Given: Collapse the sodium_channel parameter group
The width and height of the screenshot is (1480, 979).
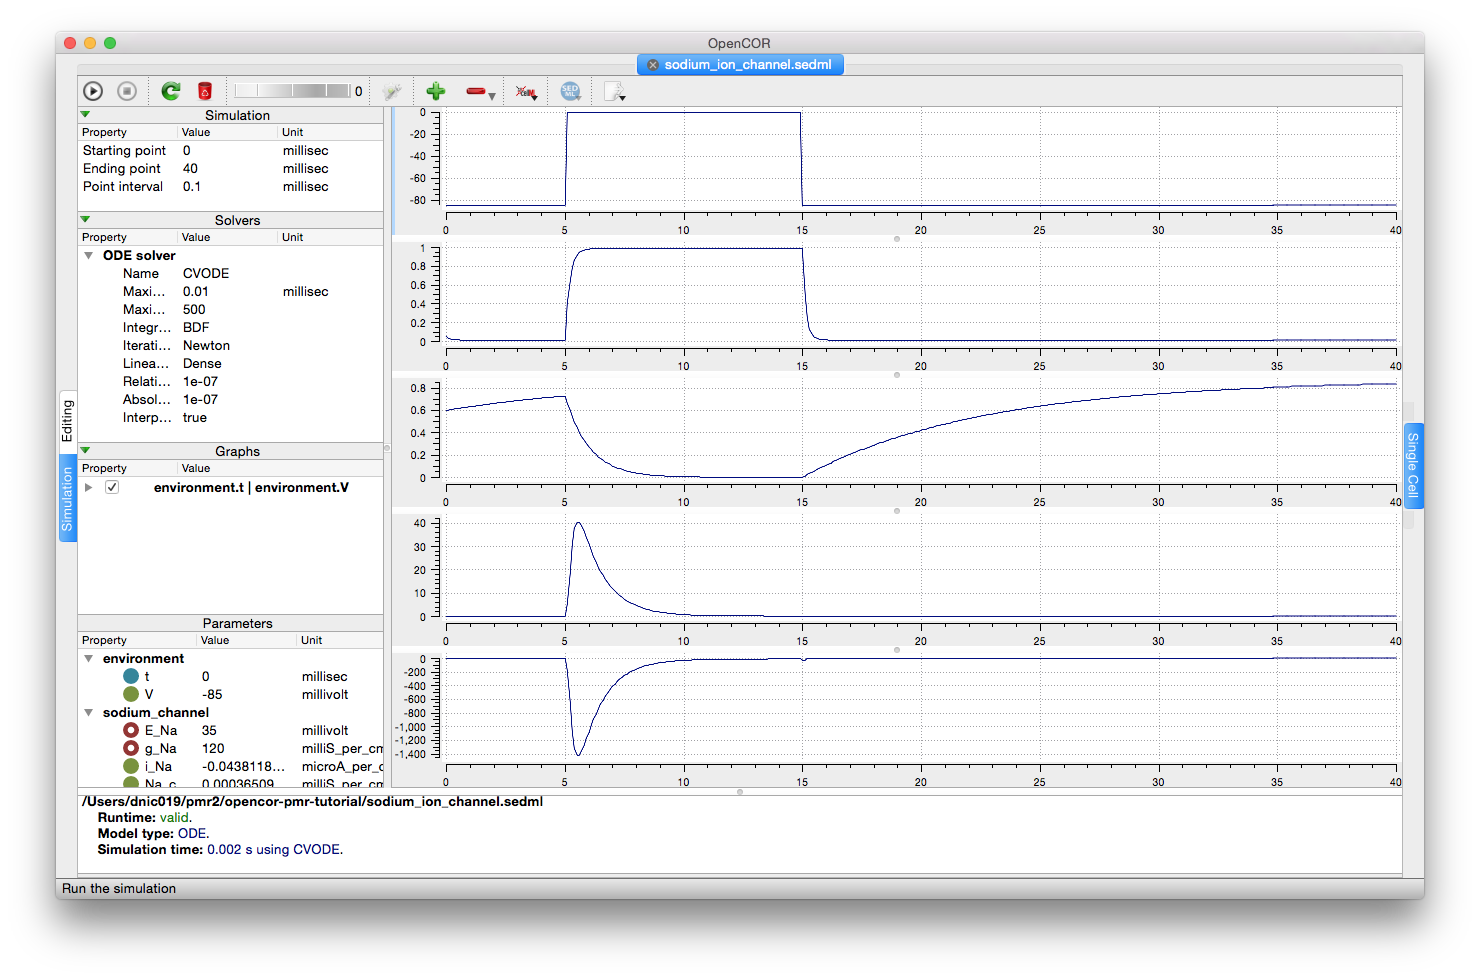Looking at the screenshot, I should point(89,712).
